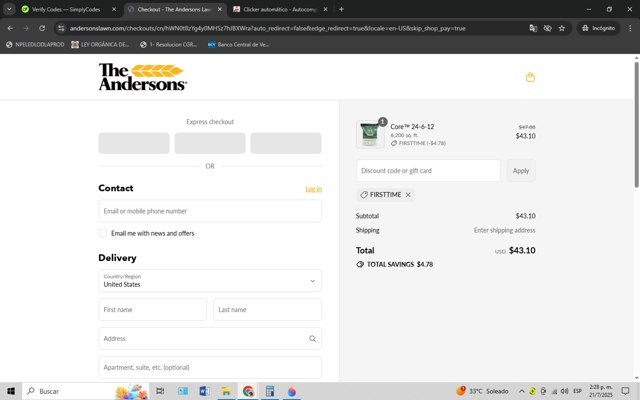Image resolution: width=640 pixels, height=400 pixels.
Task: Expand the Country/Region dropdown
Action: [210, 280]
